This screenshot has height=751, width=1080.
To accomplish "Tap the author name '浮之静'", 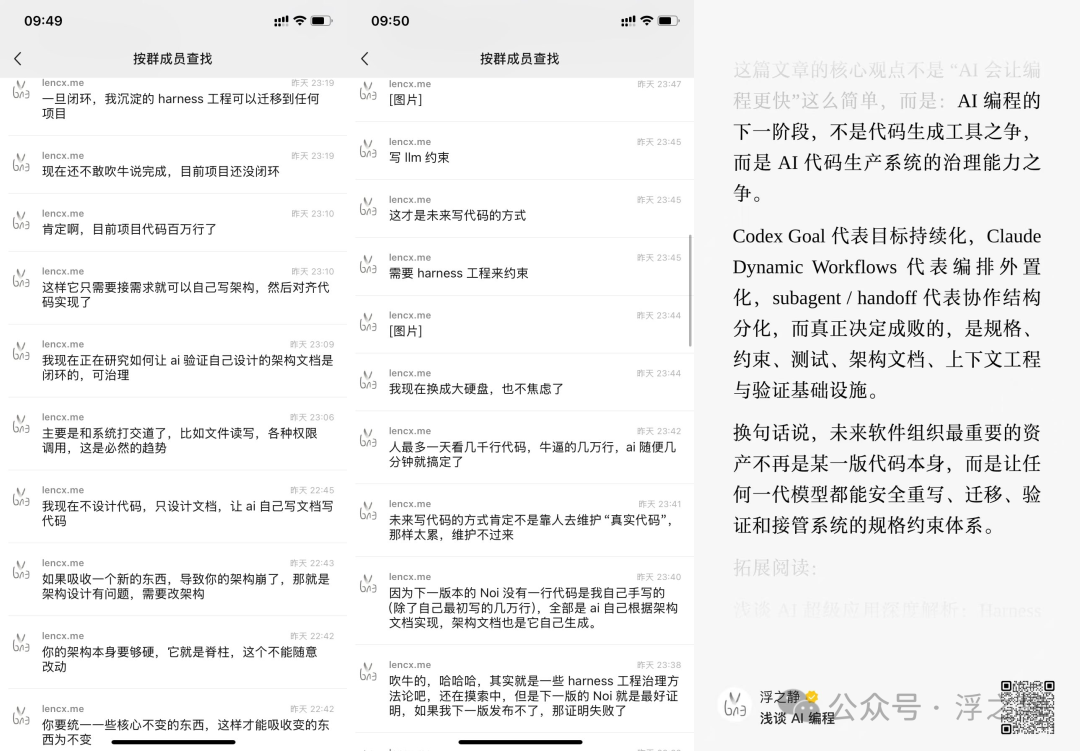I will (x=780, y=697).
